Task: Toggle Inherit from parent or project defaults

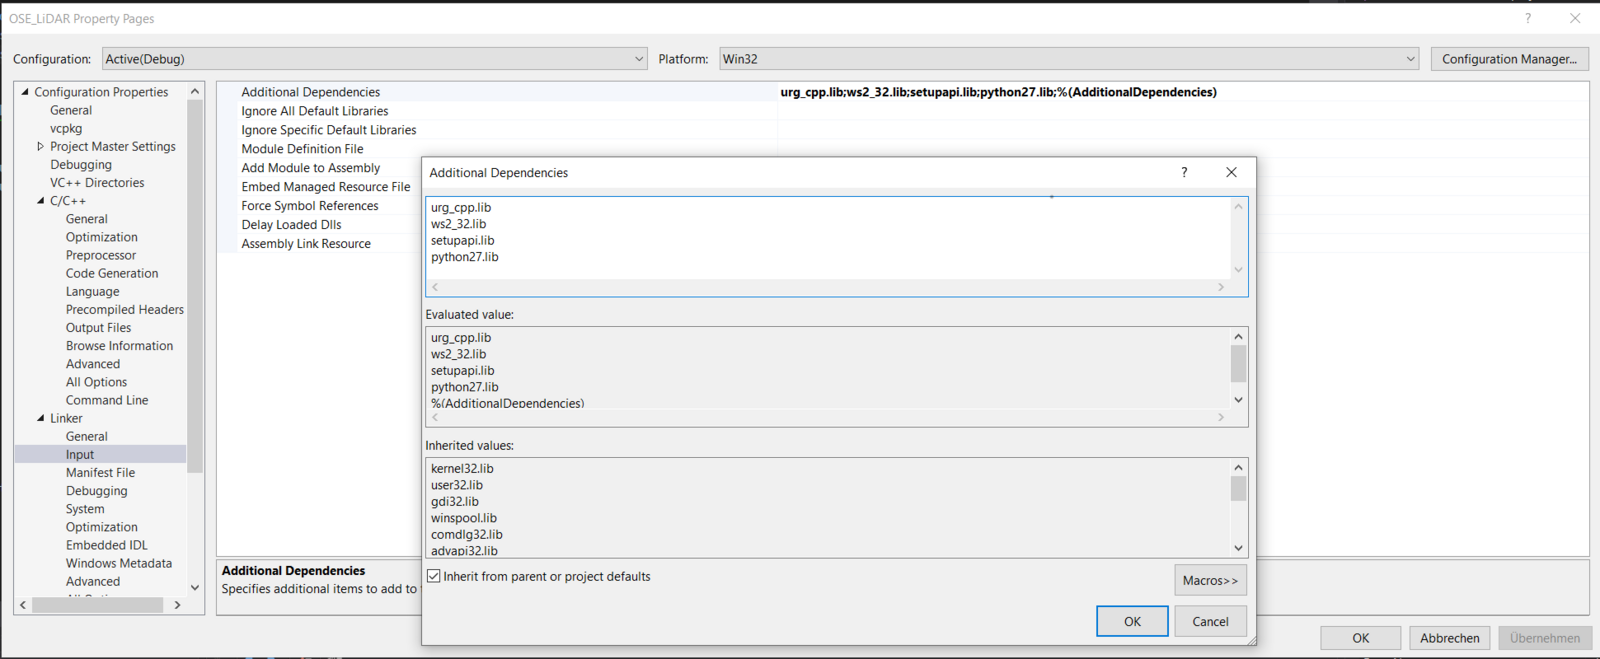Action: pos(434,576)
